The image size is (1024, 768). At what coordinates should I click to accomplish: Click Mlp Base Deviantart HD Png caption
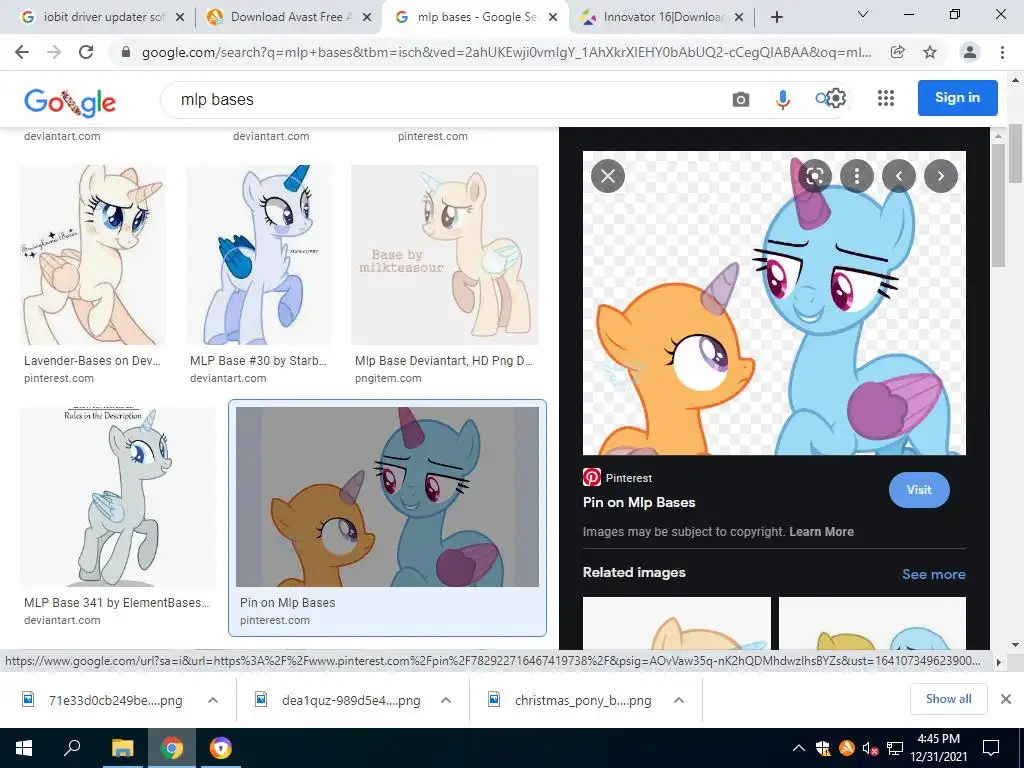[x=443, y=360]
